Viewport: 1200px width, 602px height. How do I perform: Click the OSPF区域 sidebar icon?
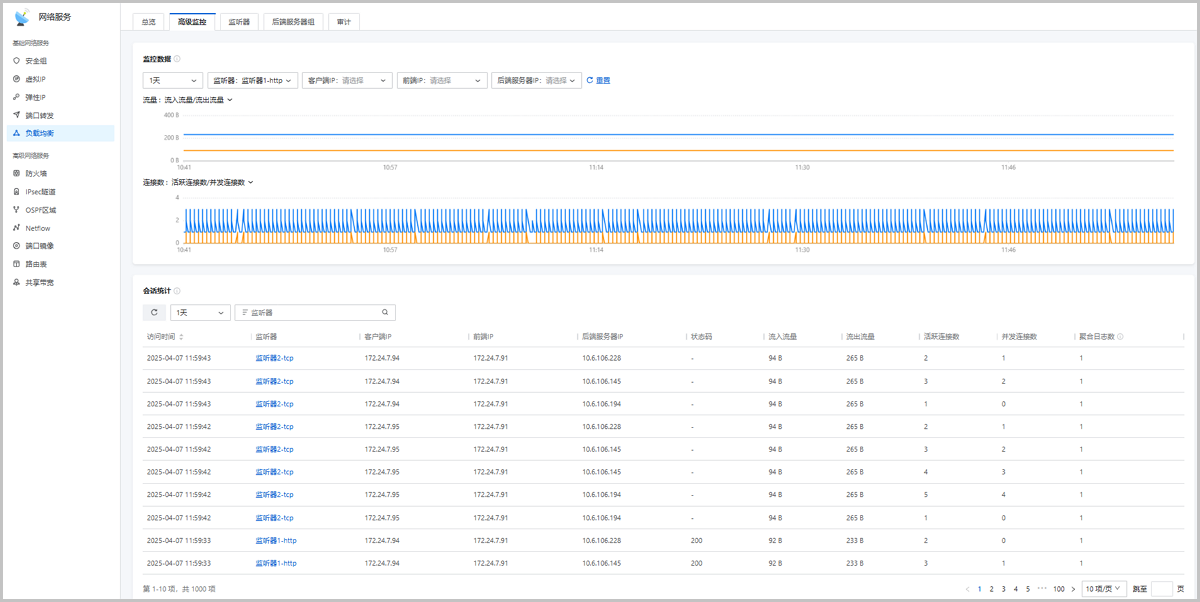(16, 210)
